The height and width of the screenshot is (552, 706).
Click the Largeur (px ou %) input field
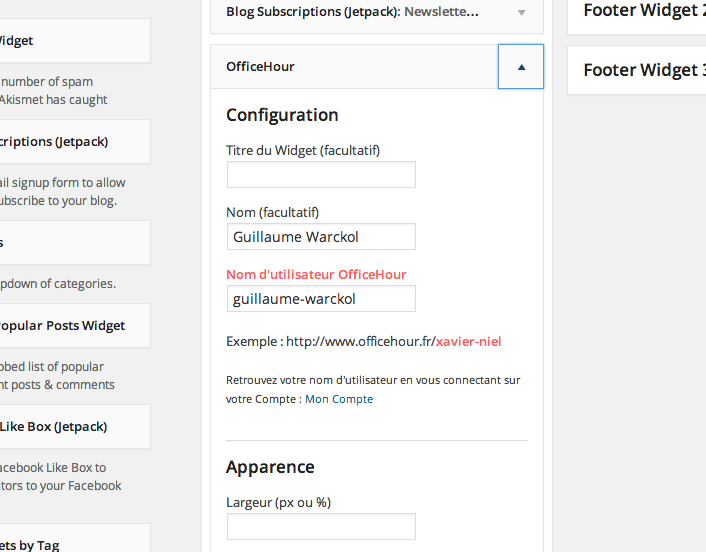click(x=321, y=526)
